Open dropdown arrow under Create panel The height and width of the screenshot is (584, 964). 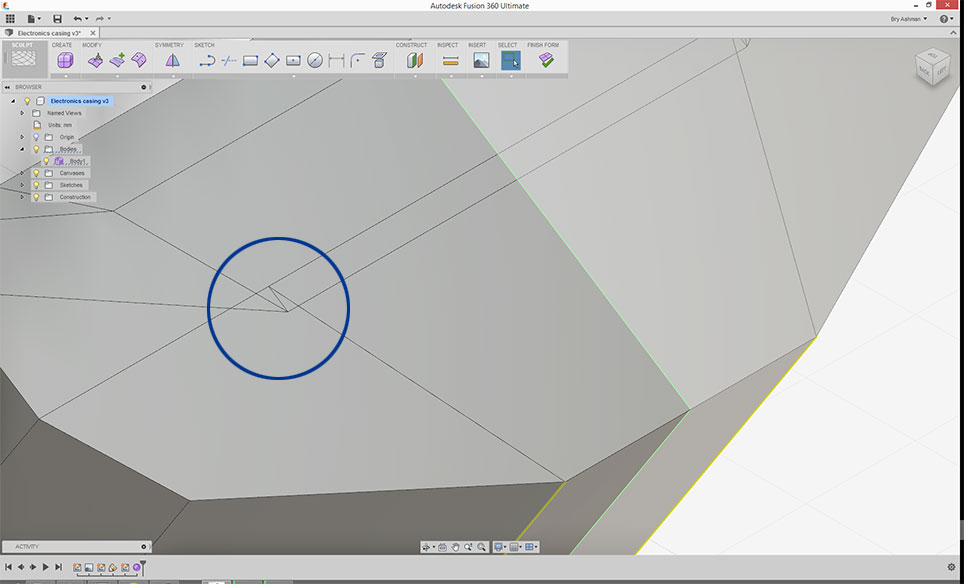(65, 76)
